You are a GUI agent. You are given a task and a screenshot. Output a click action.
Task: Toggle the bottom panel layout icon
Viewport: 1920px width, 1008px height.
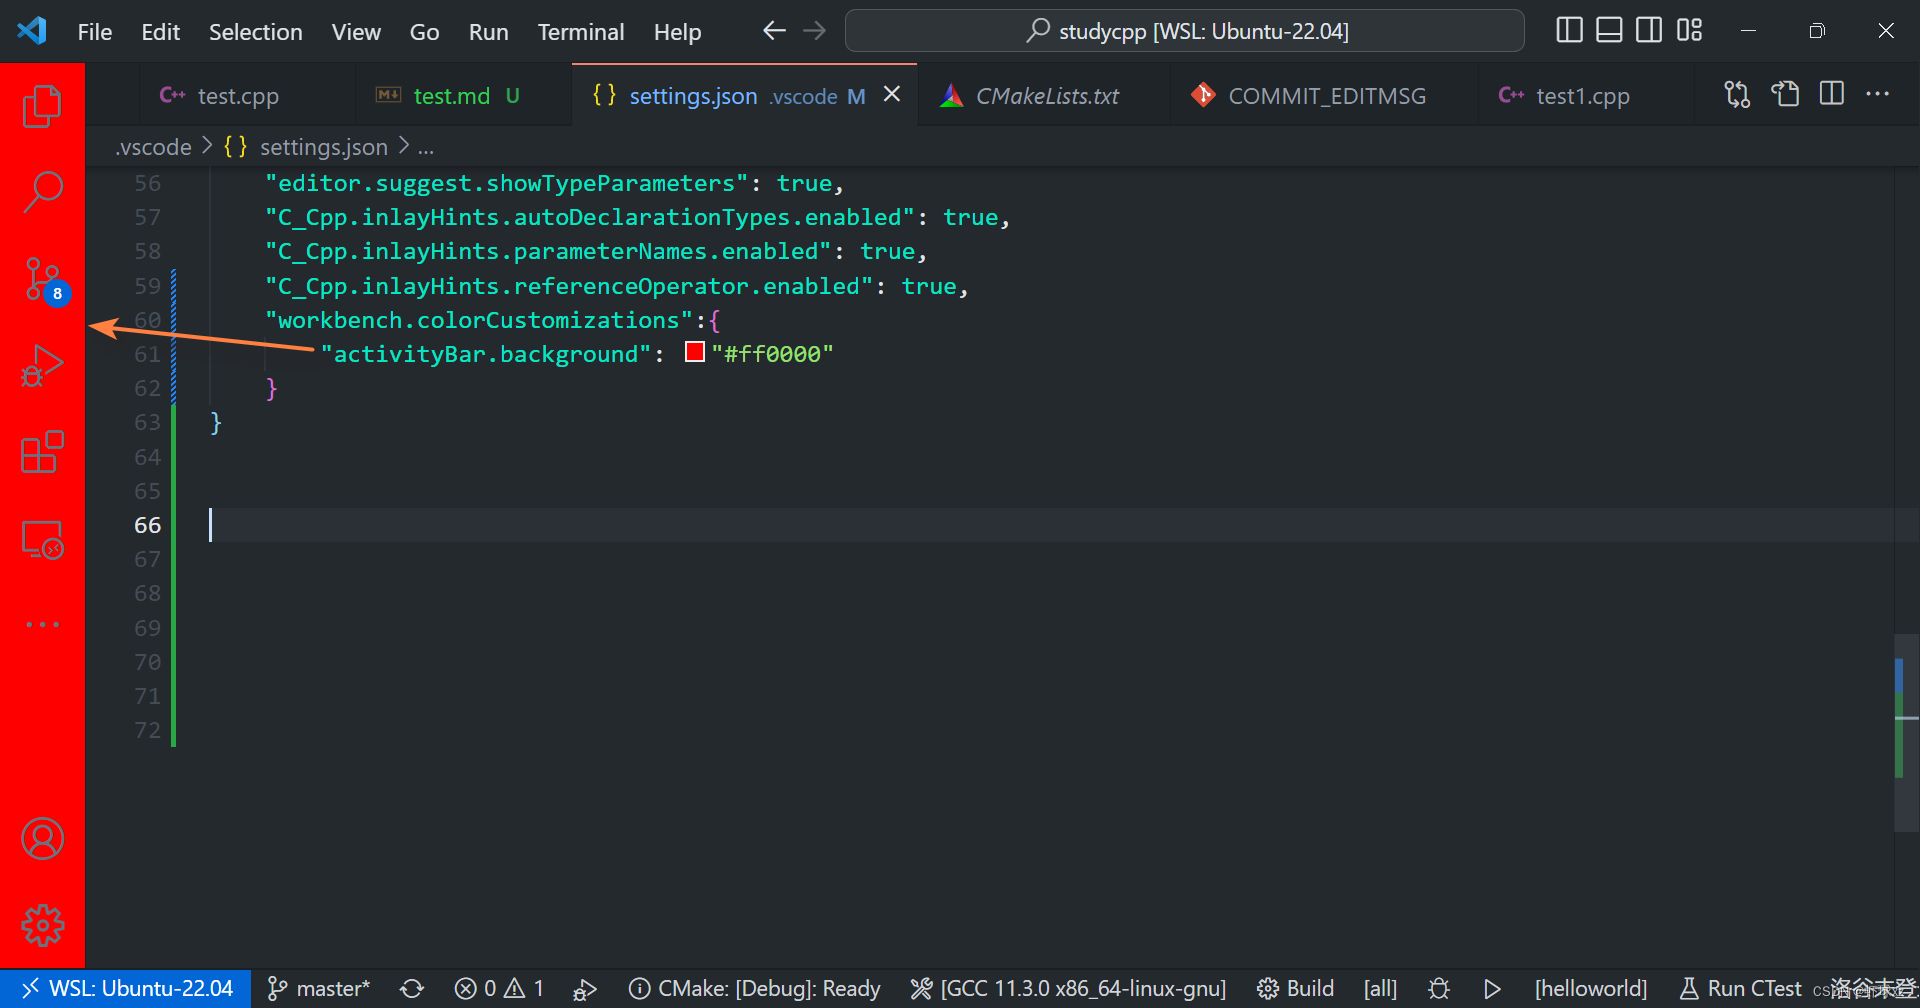1609,31
